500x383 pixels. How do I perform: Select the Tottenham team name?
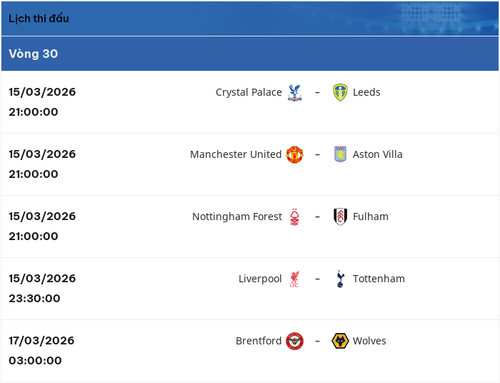coord(379,279)
